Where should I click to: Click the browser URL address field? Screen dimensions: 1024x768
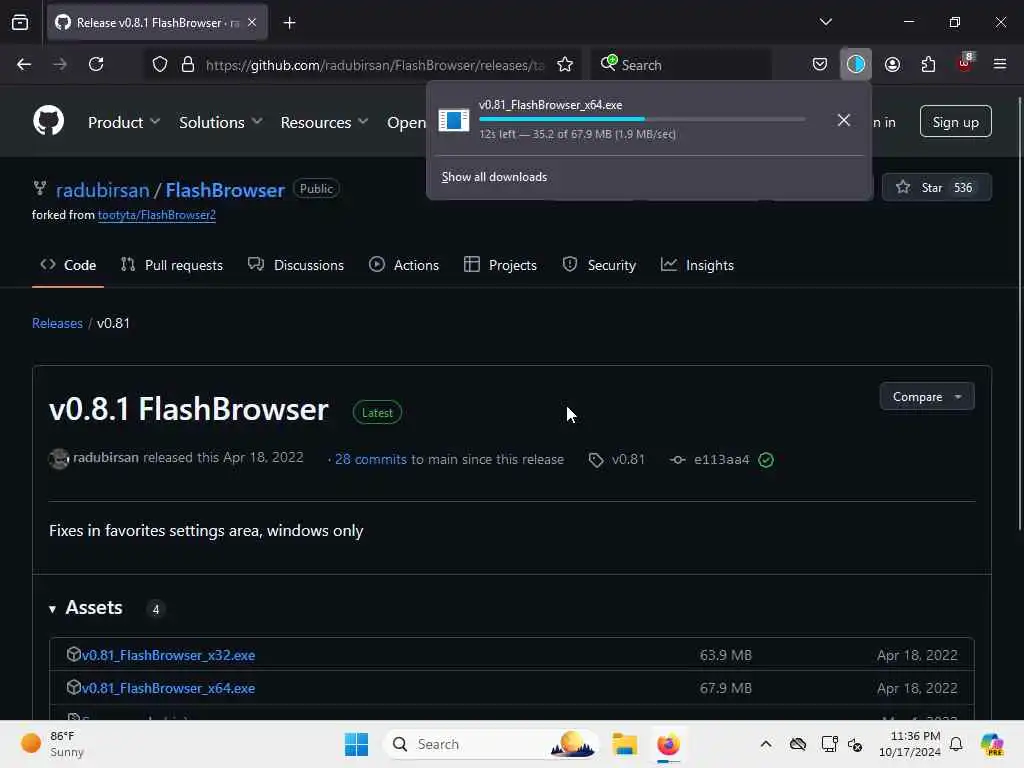(x=374, y=65)
